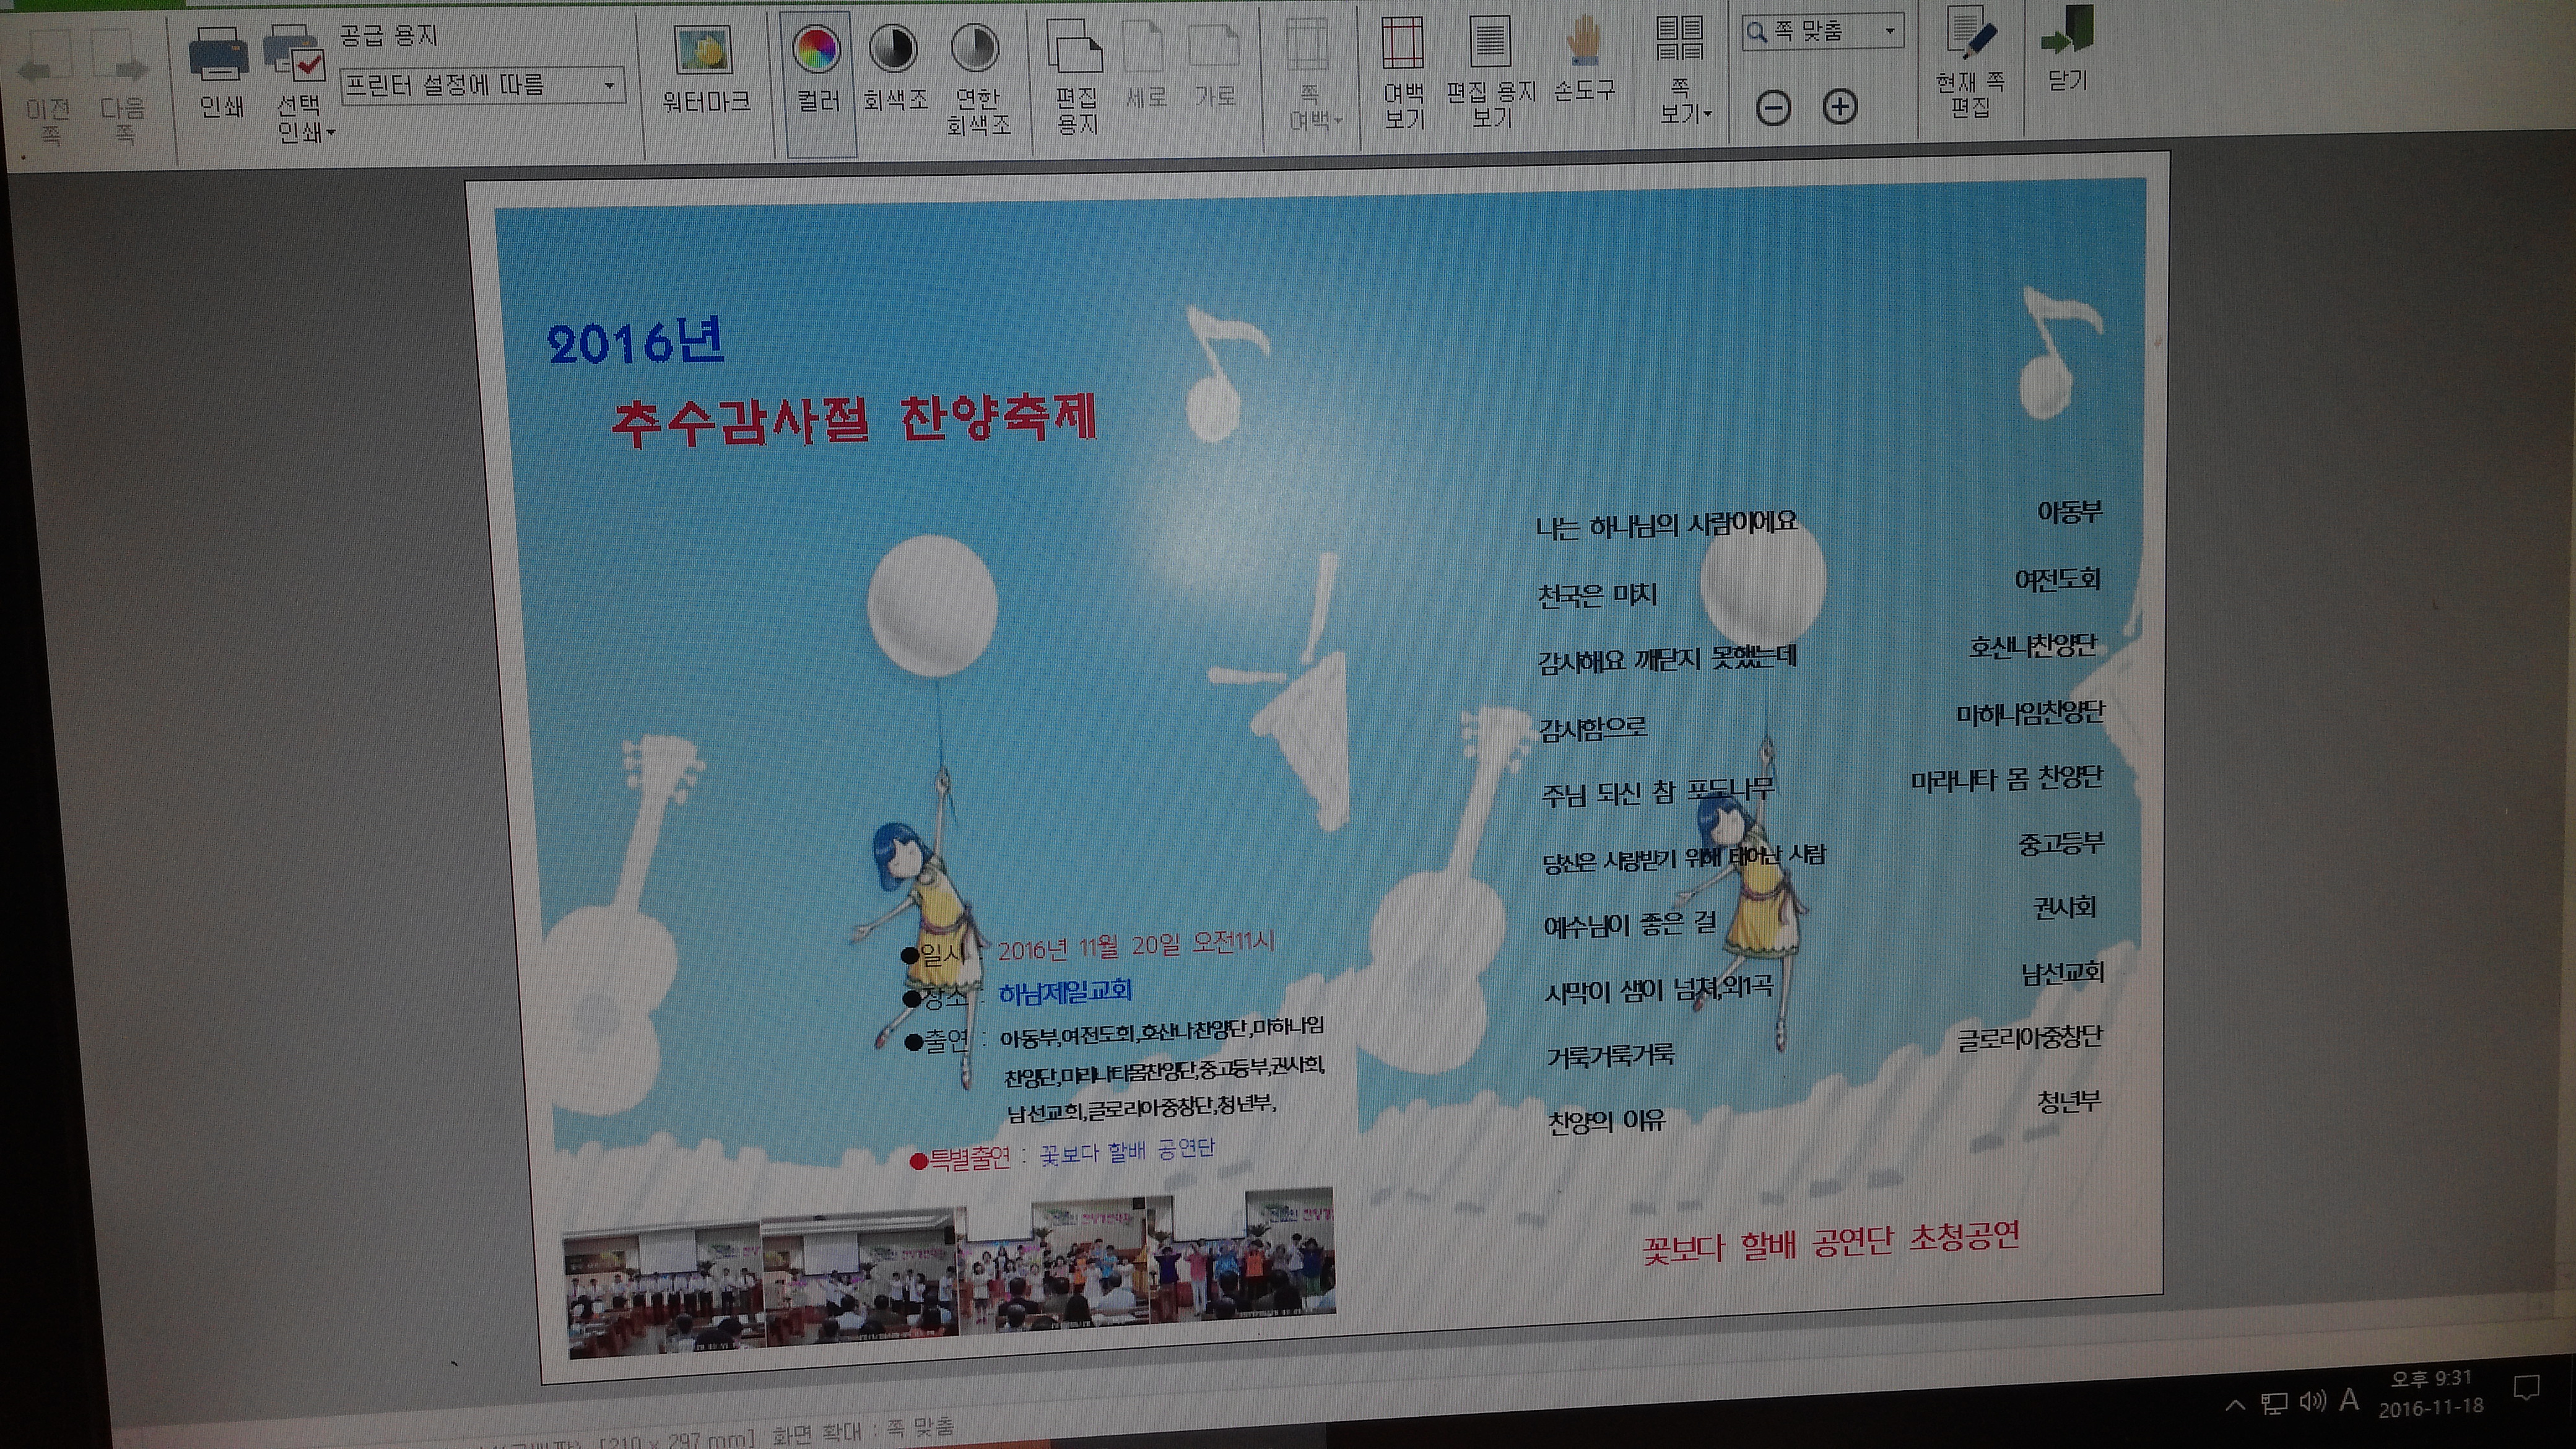The height and width of the screenshot is (1449, 2576).
Task: Expand the 쪽 맞춤 zoom dropdown
Action: click(x=1889, y=31)
